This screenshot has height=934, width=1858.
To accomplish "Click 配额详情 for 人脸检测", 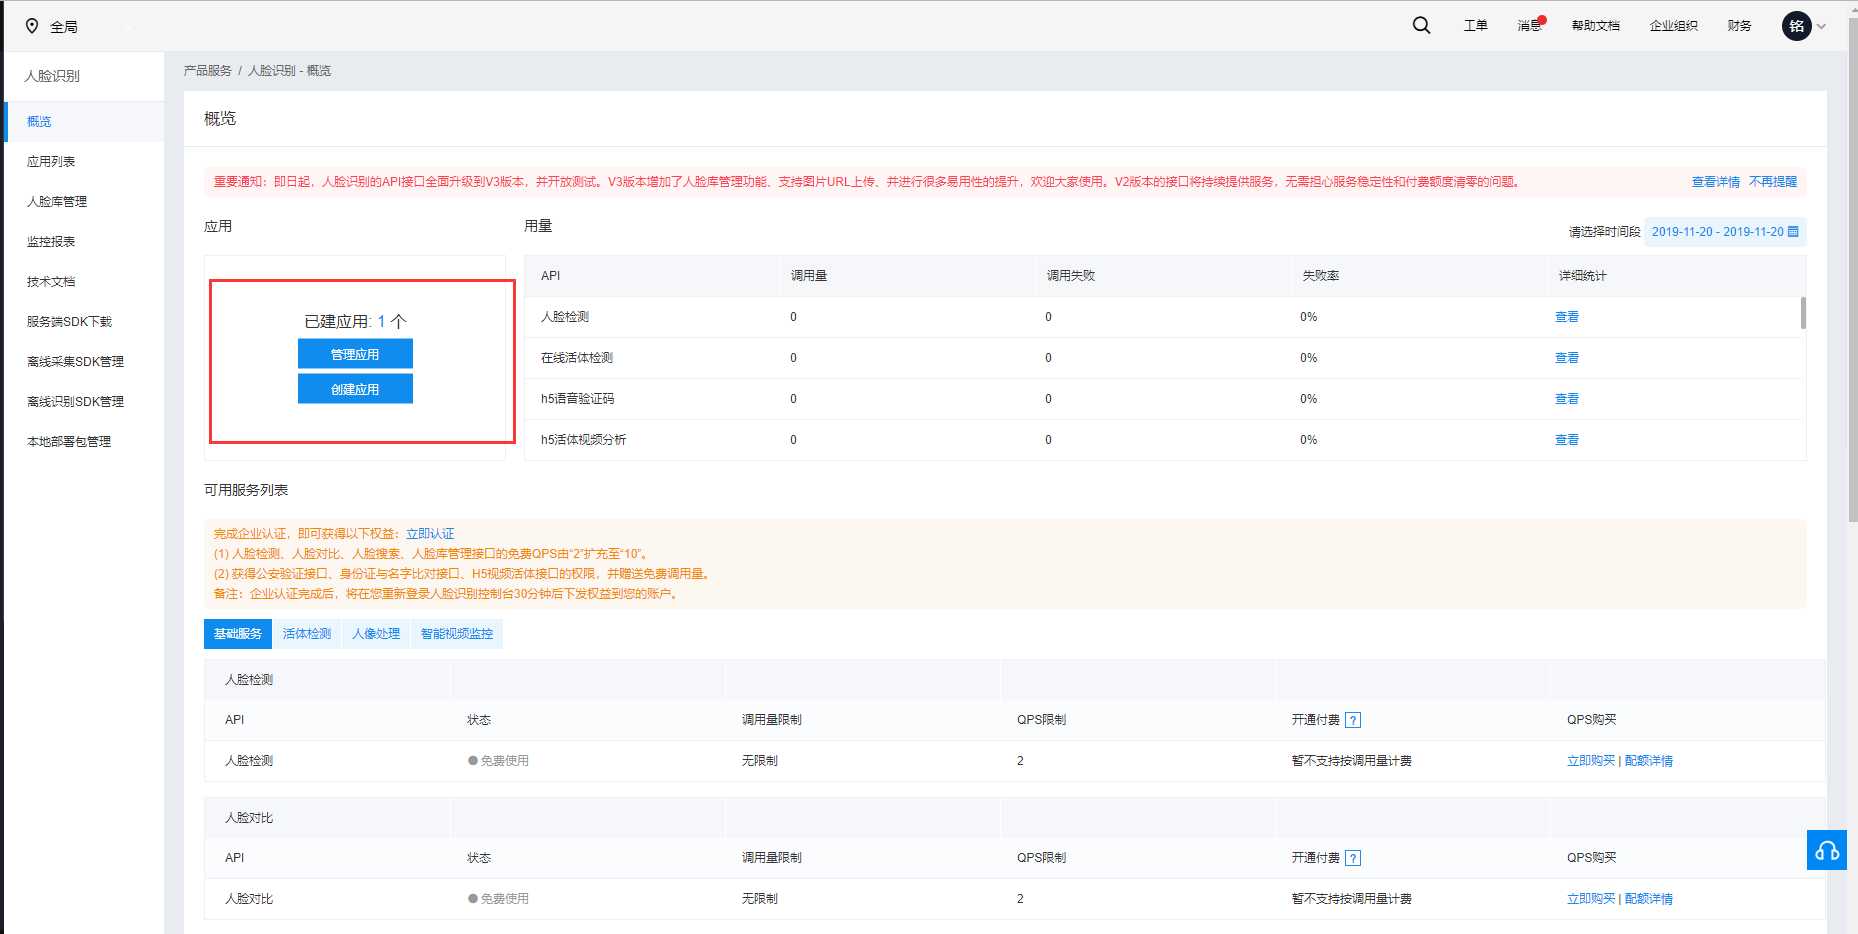I will click(x=1649, y=761).
